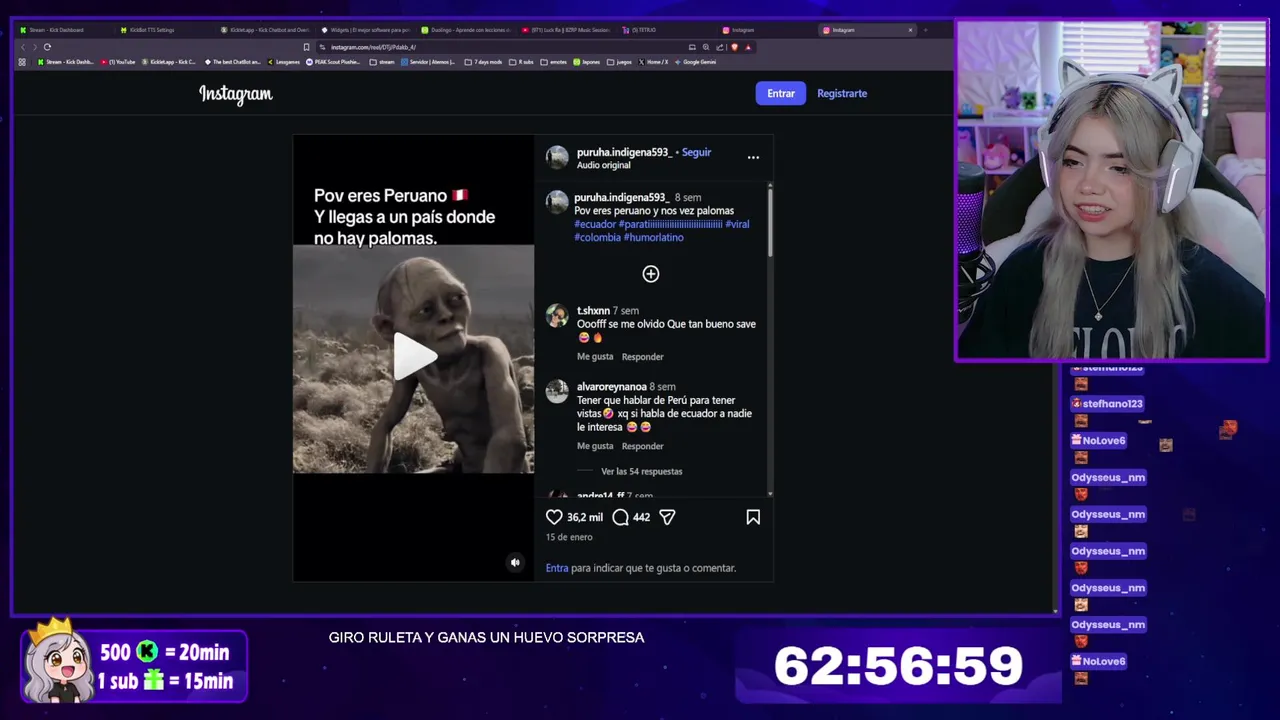This screenshot has width=1280, height=720.
Task: Click Responder under t.shxnn's comment
Action: point(642,357)
